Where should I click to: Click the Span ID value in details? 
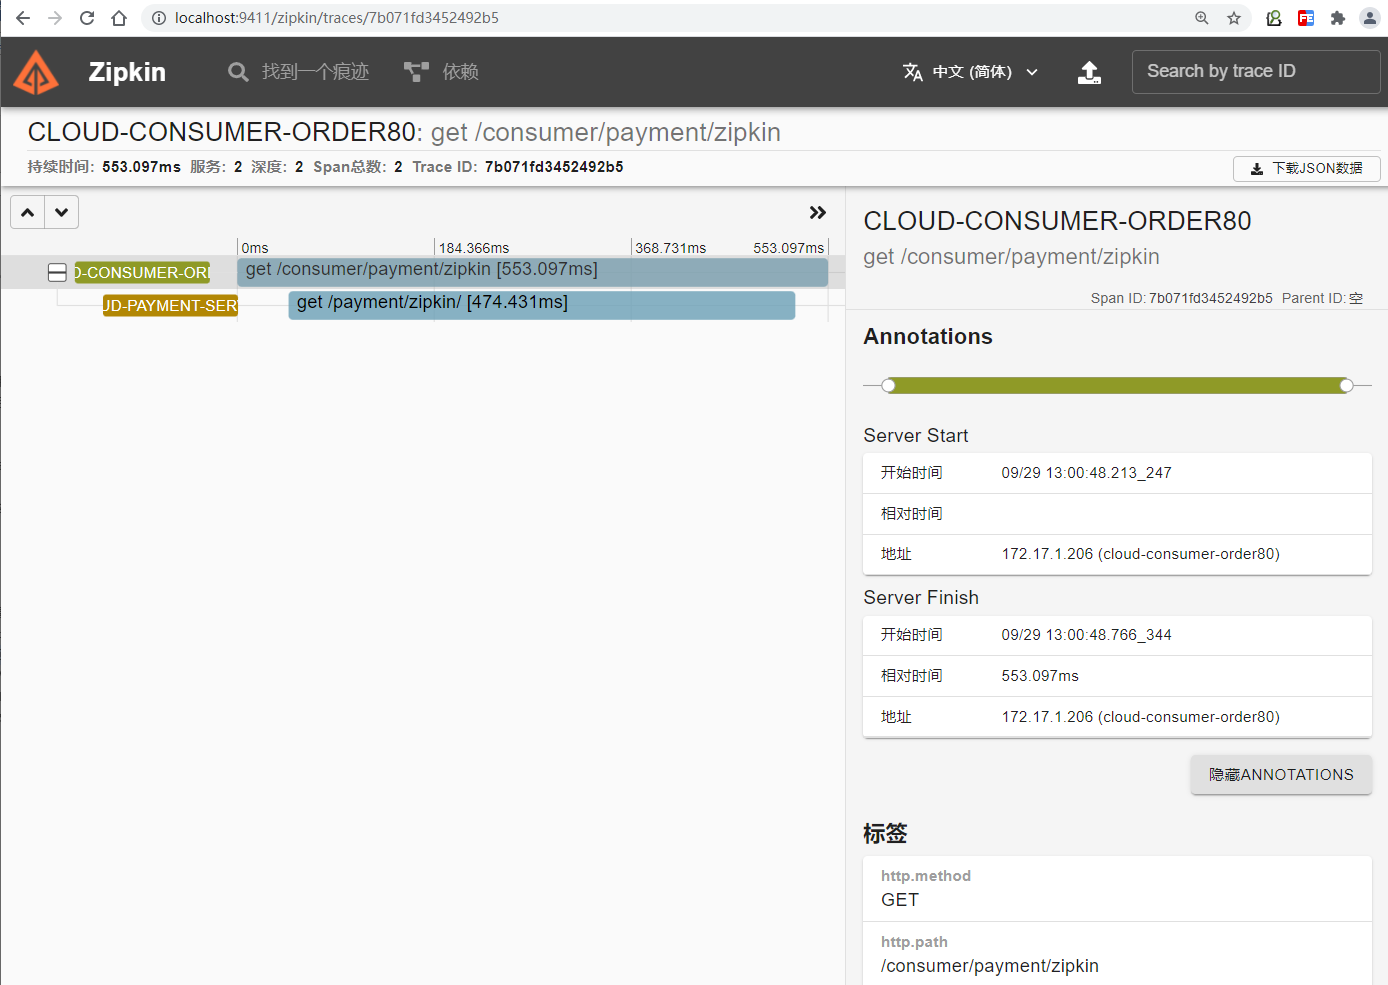point(1210,298)
